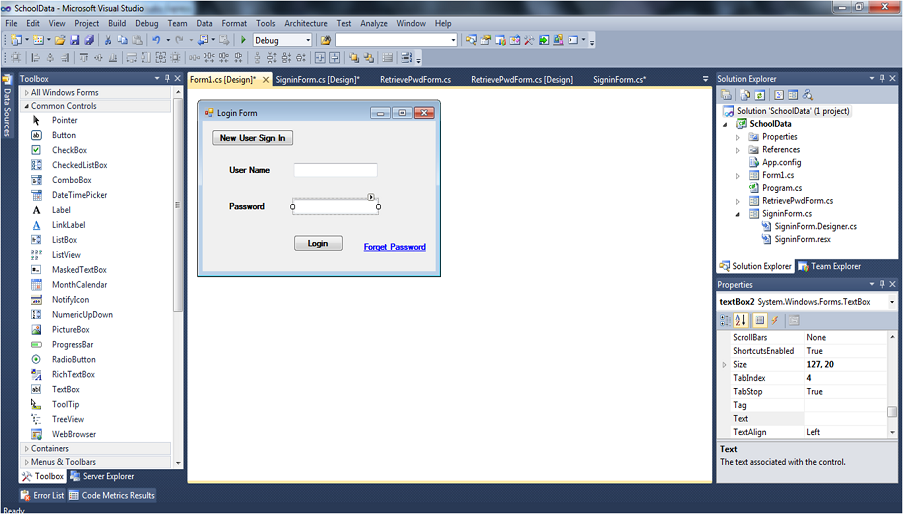This screenshot has height=514, width=903.
Task: Toggle the auto-hide pin on Toolbox panel
Action: coord(168,78)
